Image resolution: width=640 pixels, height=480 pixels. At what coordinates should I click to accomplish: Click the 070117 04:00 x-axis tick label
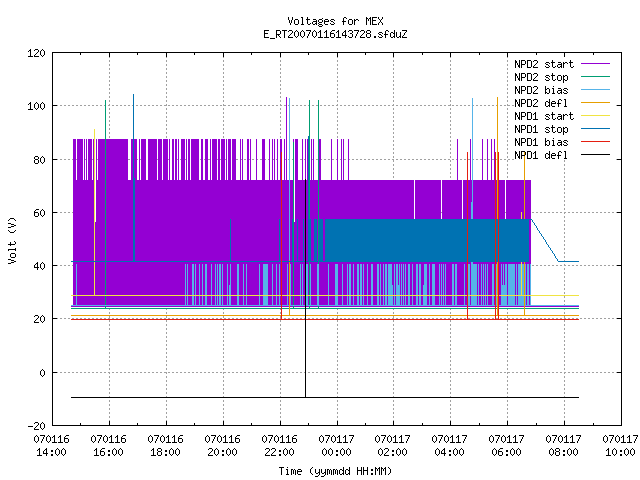[449, 446]
